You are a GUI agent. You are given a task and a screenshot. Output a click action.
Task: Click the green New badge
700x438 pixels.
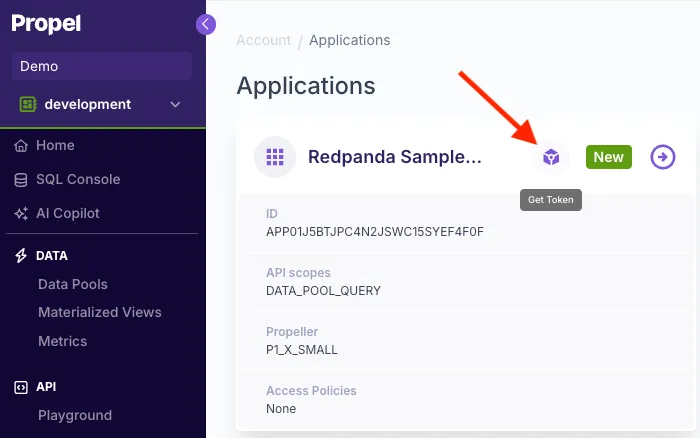608,157
